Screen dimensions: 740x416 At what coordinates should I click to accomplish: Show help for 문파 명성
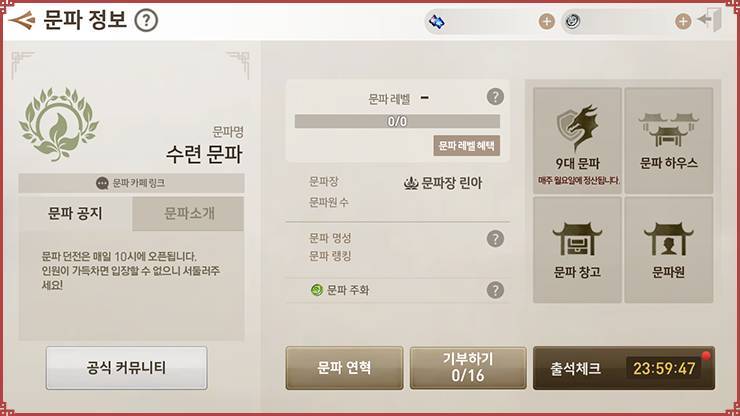click(x=495, y=238)
